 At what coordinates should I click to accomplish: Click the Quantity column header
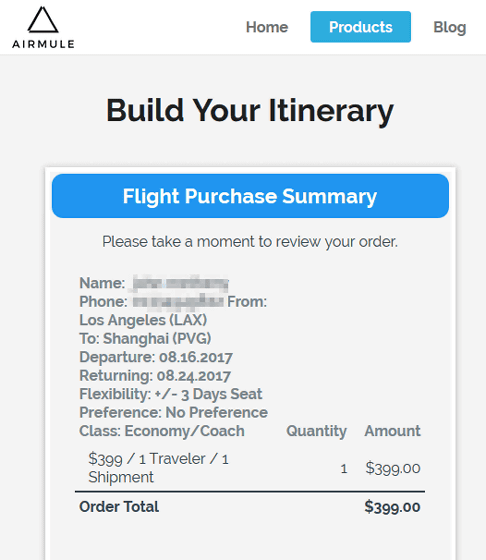coord(316,431)
